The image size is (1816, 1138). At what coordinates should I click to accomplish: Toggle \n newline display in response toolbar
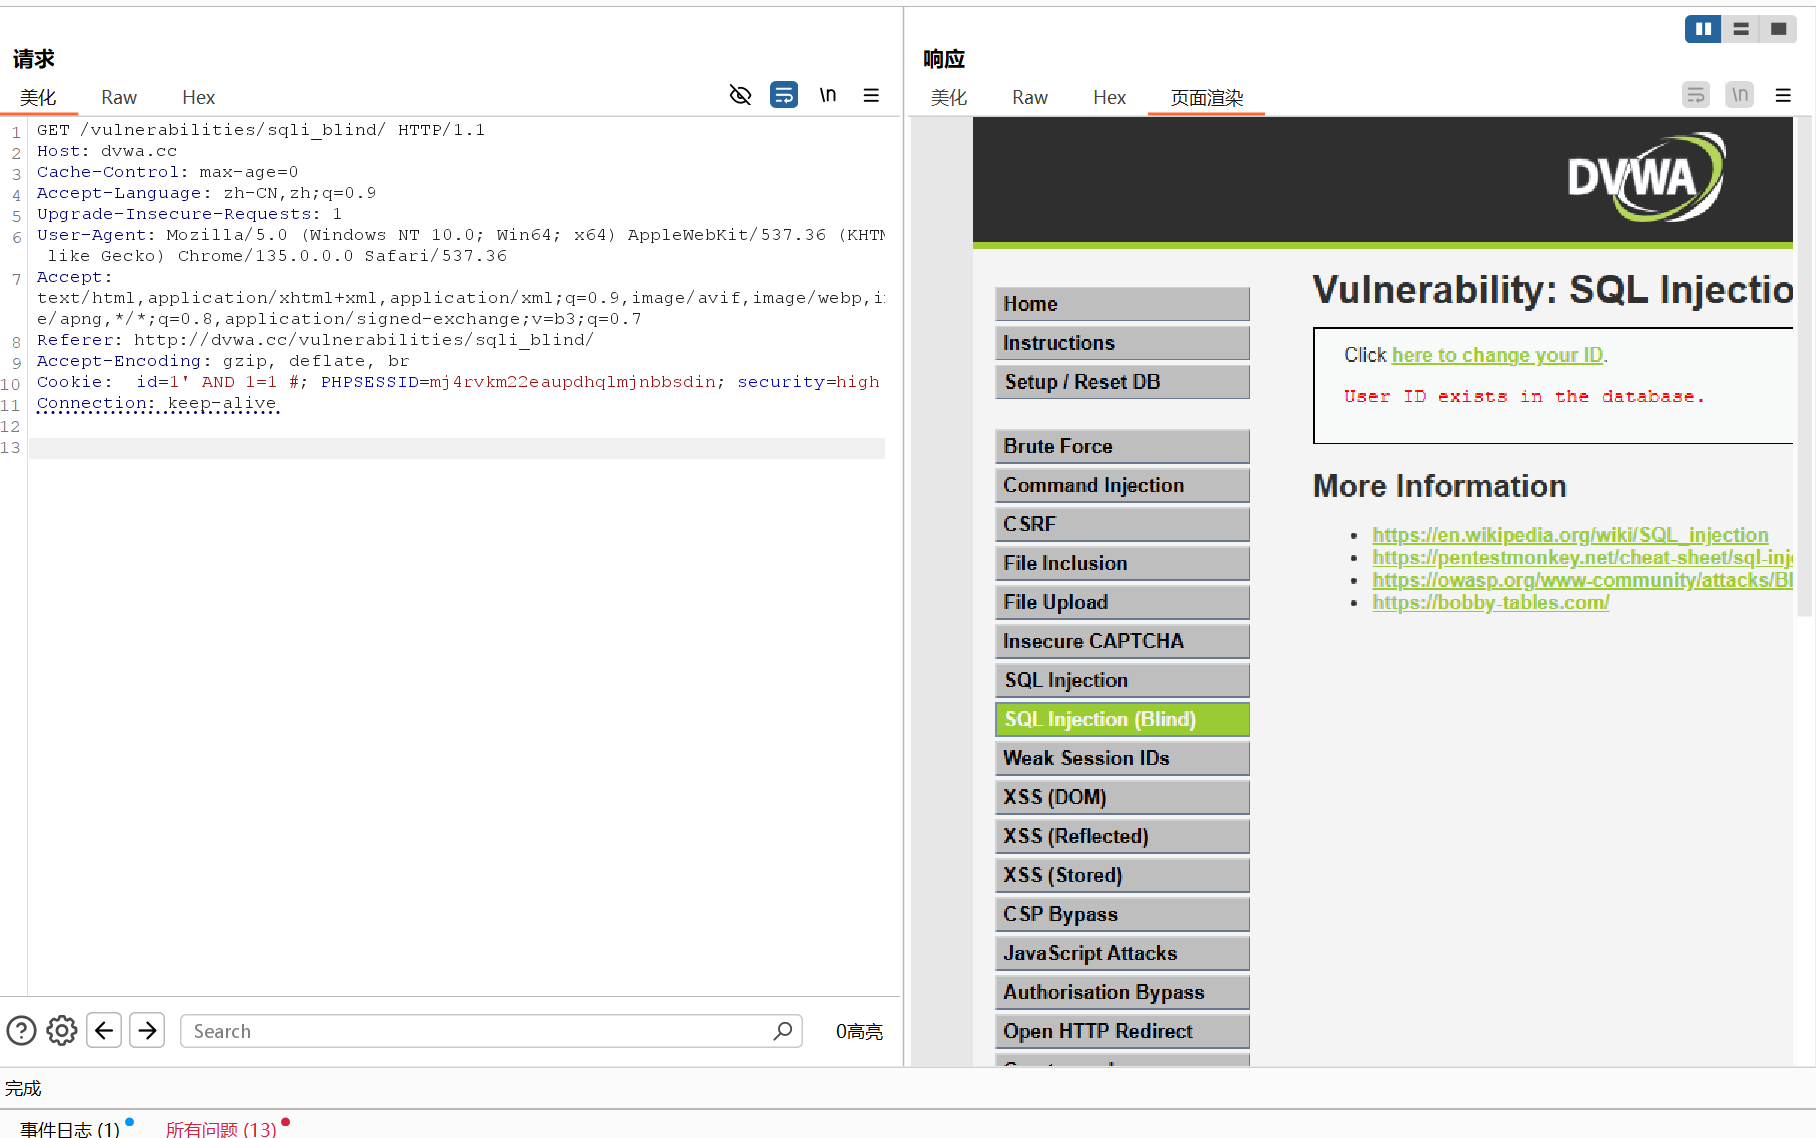pos(1740,95)
